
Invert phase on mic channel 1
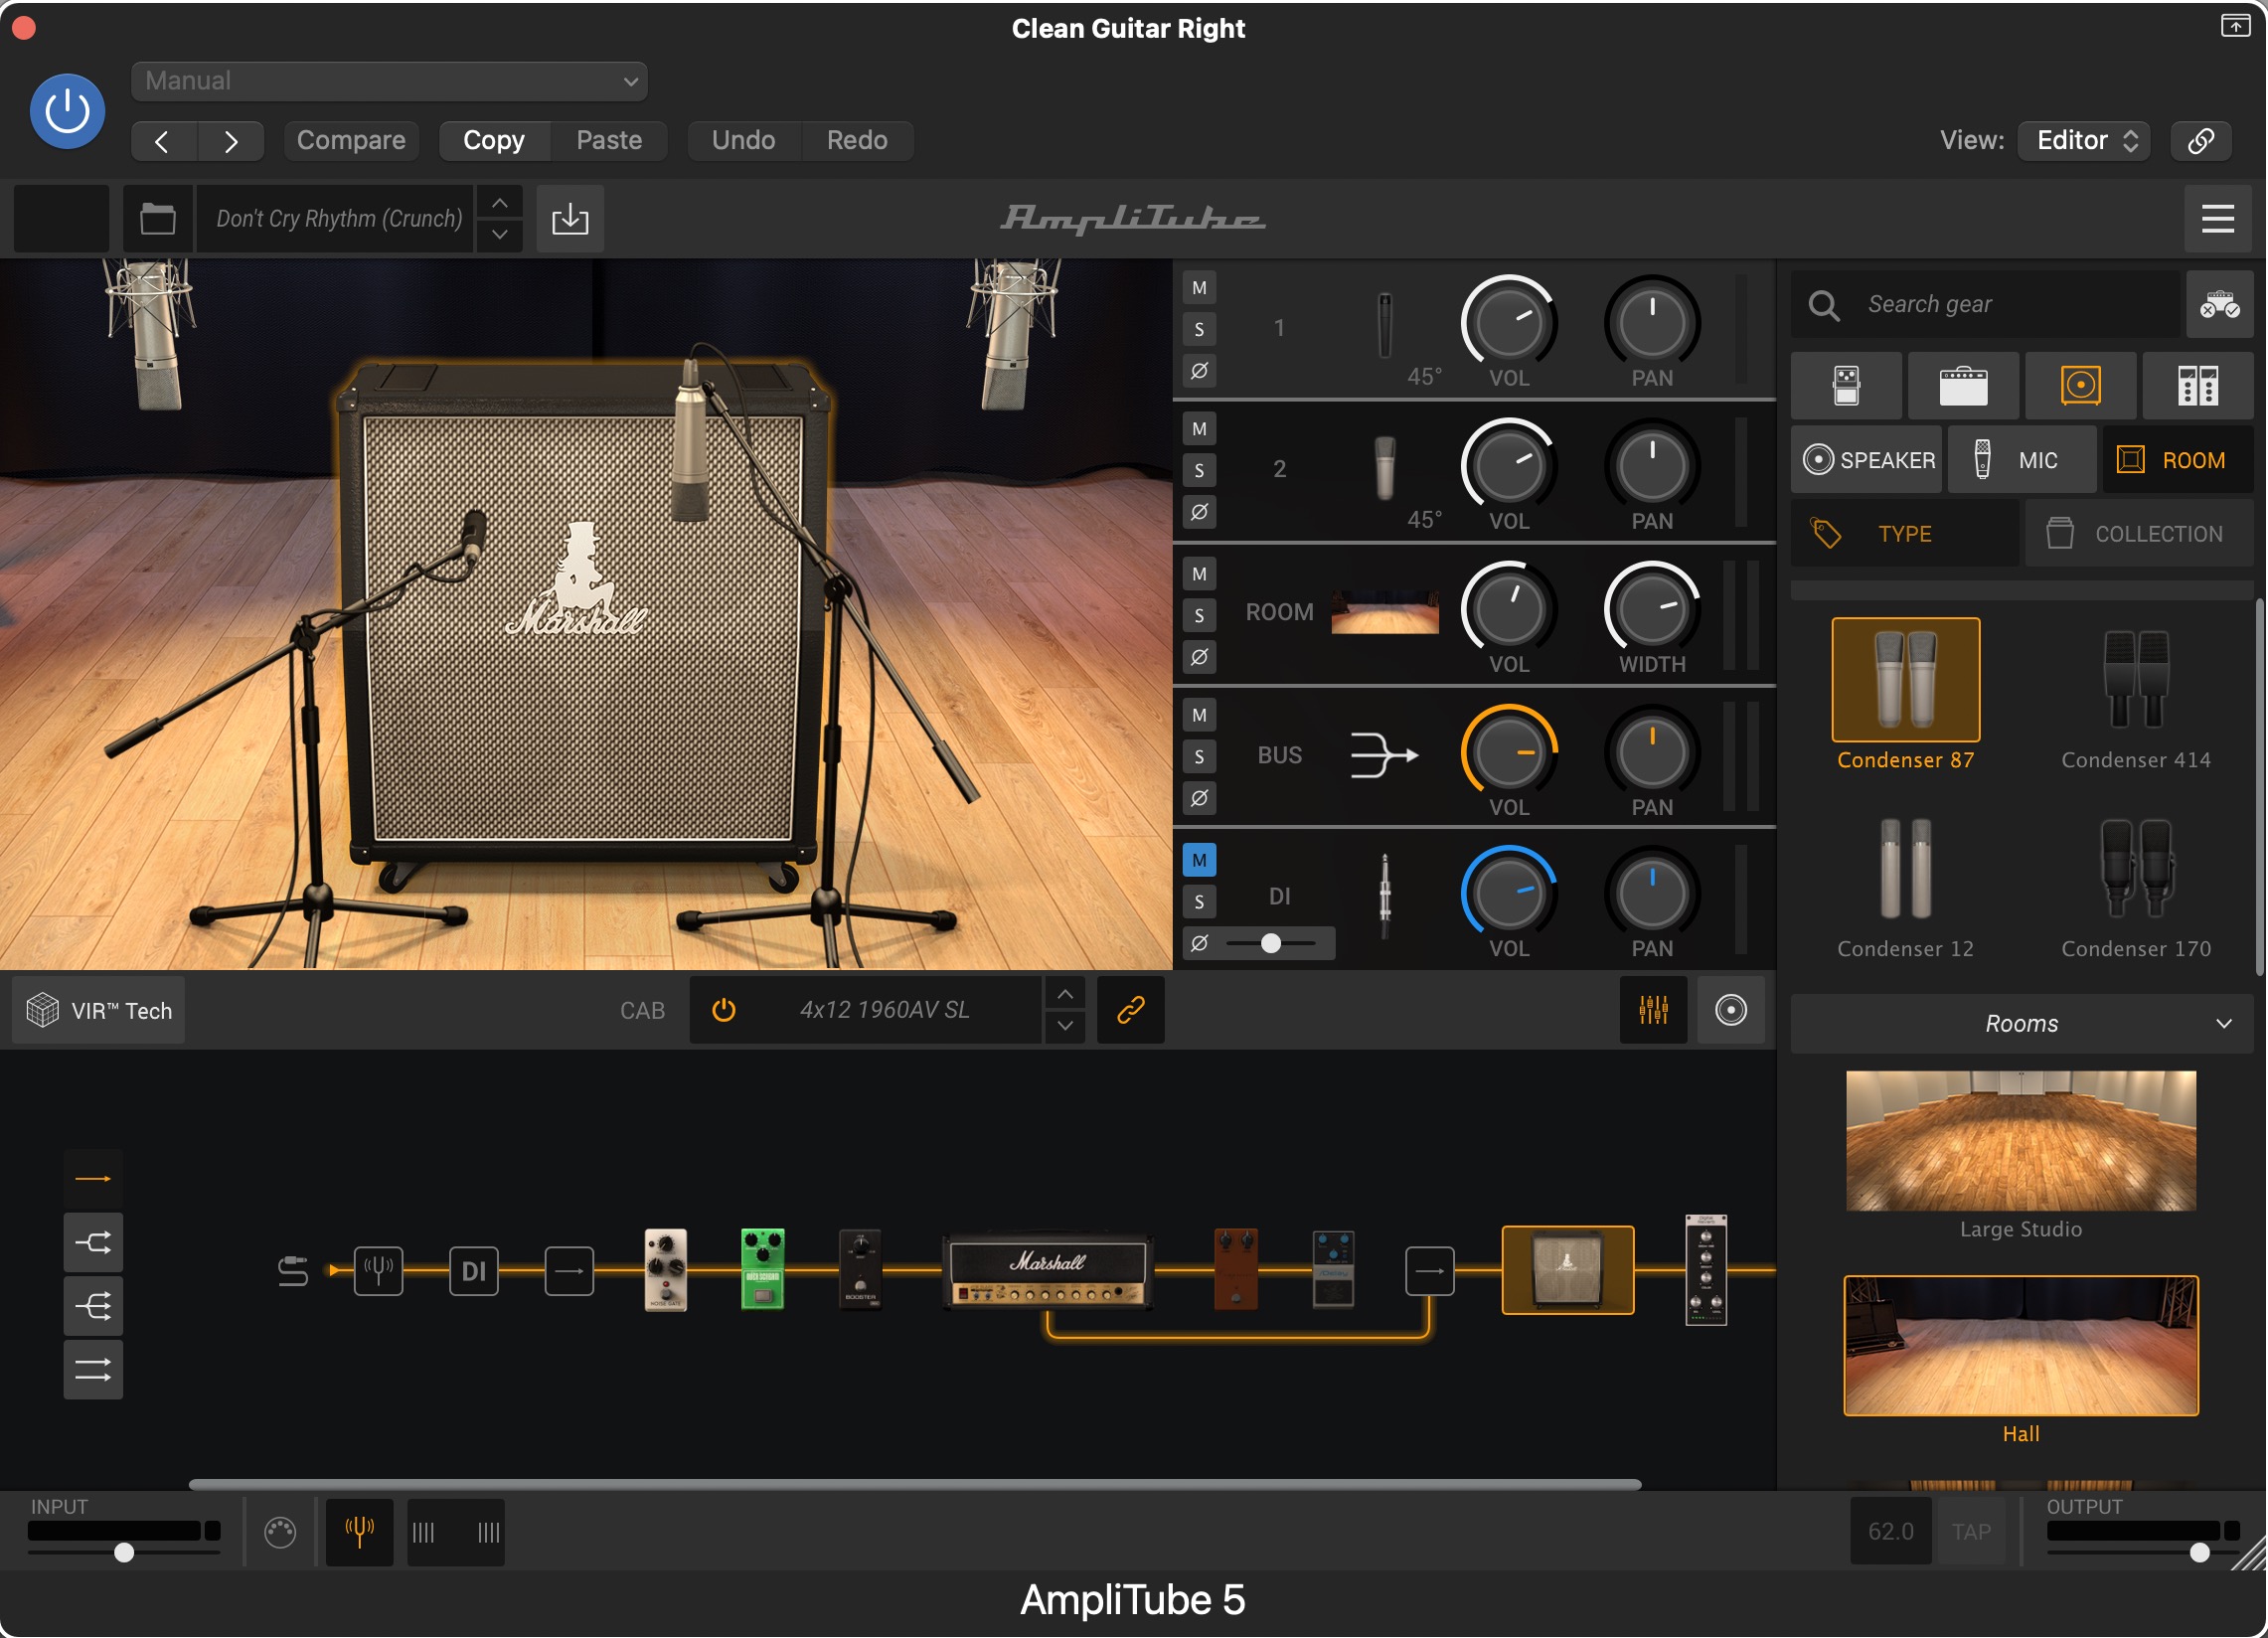point(1199,371)
